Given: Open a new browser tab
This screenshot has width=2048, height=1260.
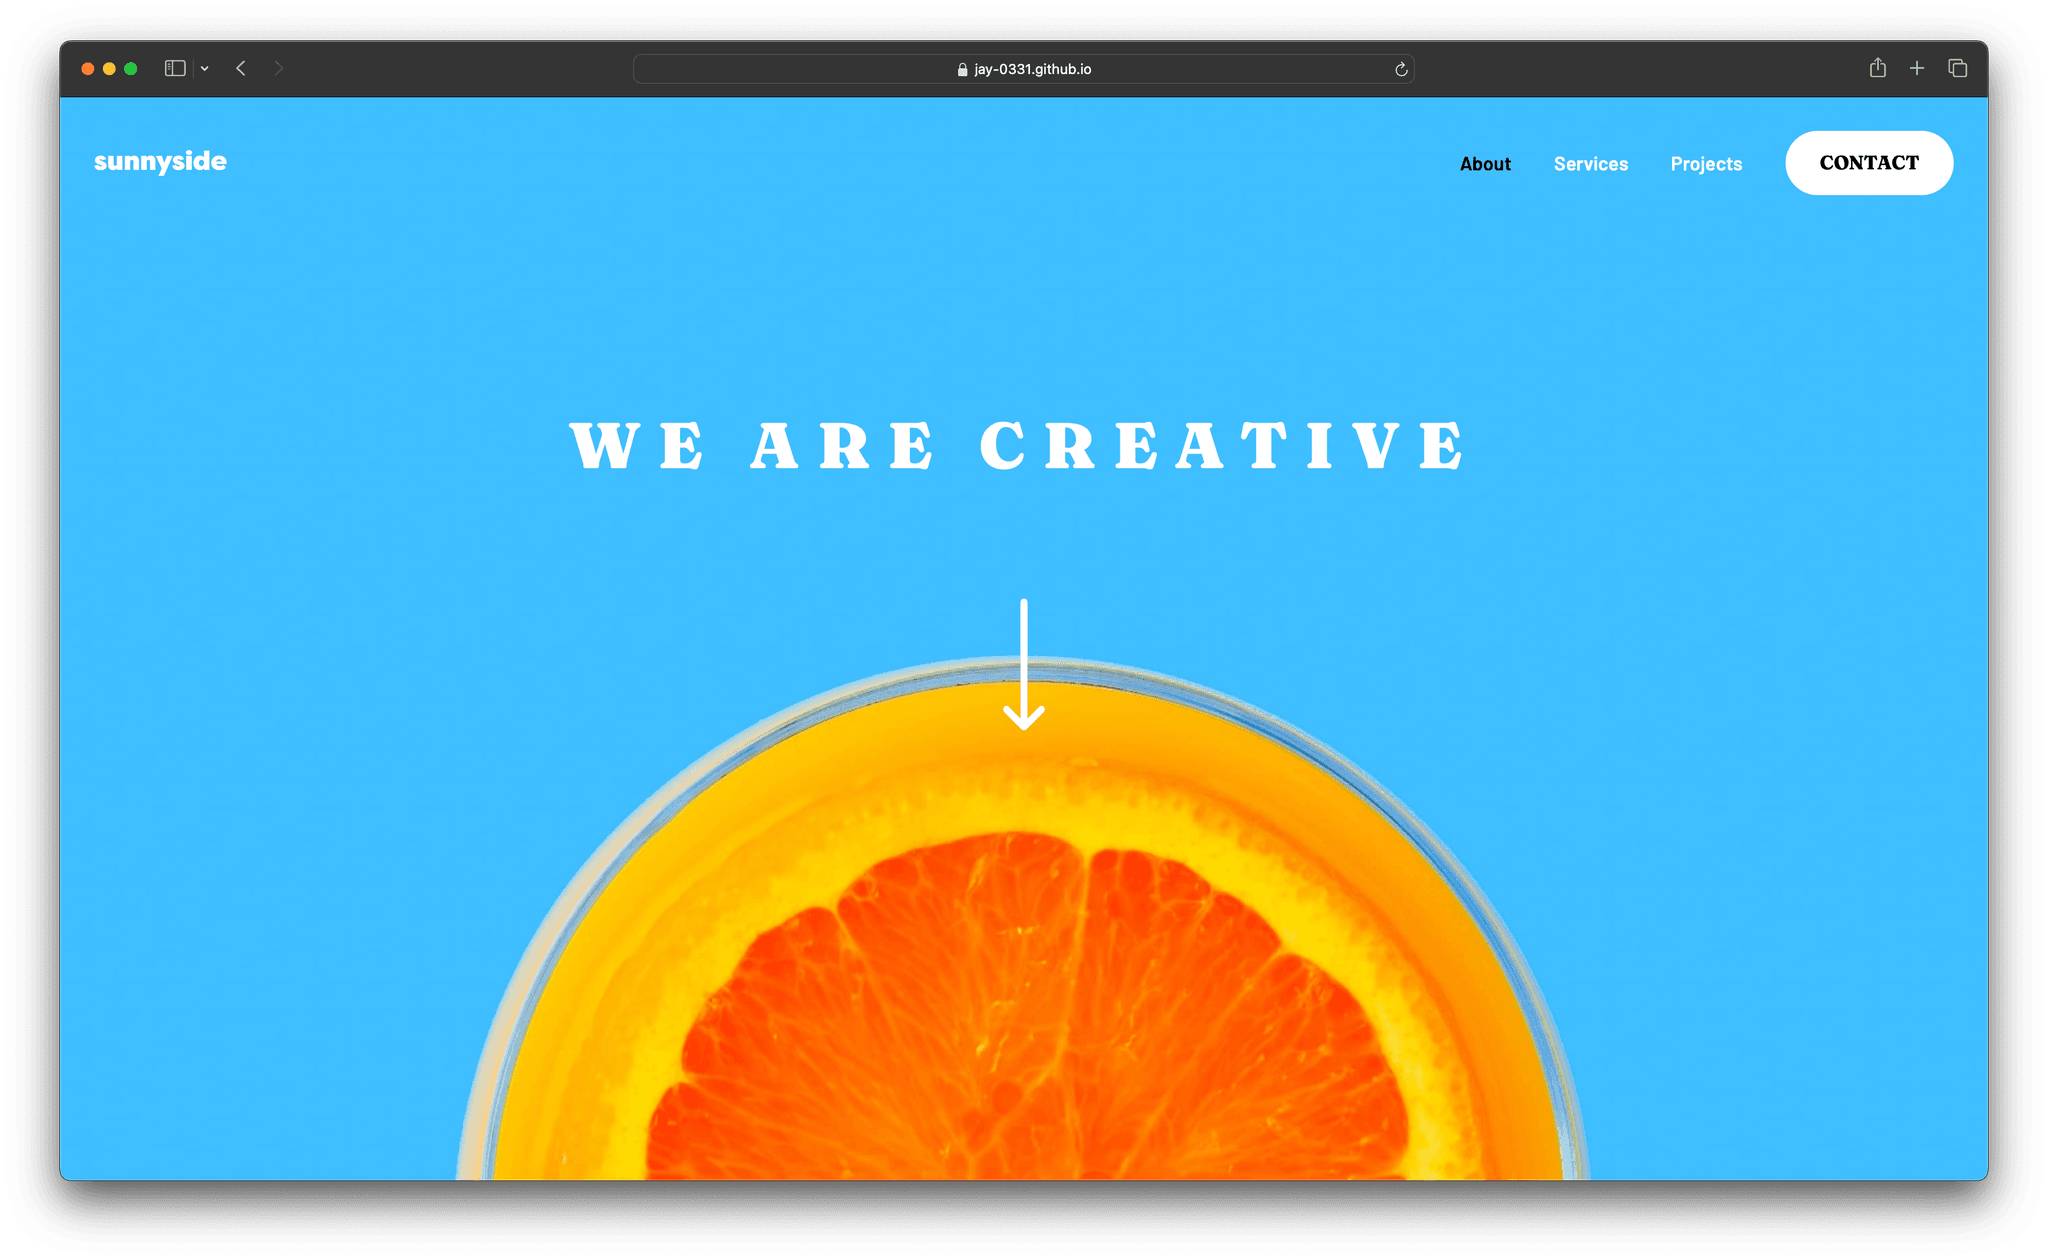Looking at the screenshot, I should pyautogui.click(x=1917, y=68).
